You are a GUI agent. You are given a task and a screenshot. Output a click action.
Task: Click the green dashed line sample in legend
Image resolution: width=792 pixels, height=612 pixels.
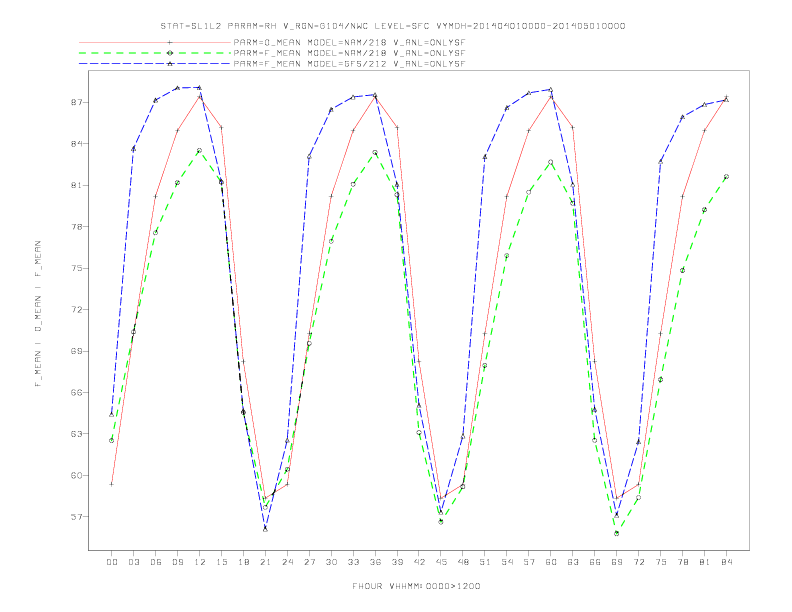click(x=155, y=53)
